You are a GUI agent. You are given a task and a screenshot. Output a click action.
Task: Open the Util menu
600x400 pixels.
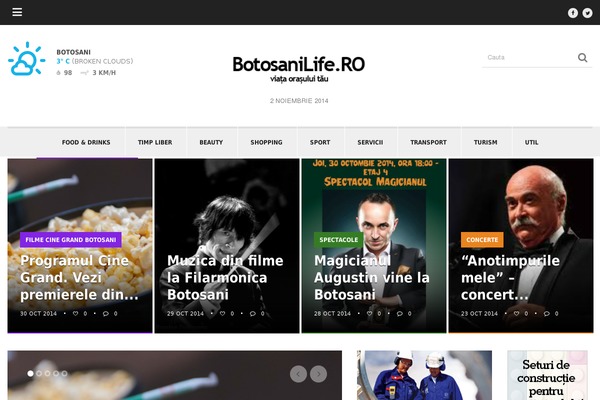532,142
